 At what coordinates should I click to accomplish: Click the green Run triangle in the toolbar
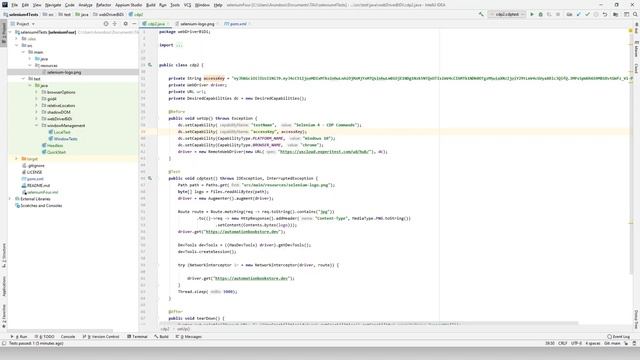pos(532,14)
